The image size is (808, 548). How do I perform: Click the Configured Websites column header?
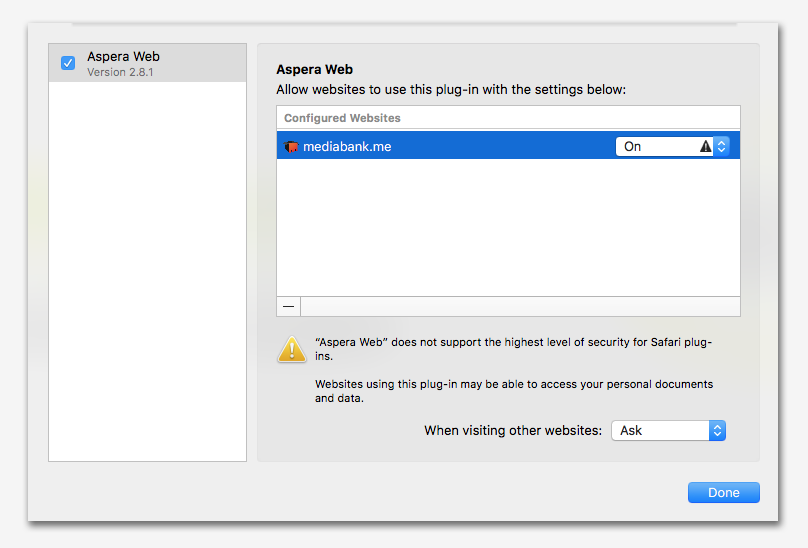click(508, 118)
